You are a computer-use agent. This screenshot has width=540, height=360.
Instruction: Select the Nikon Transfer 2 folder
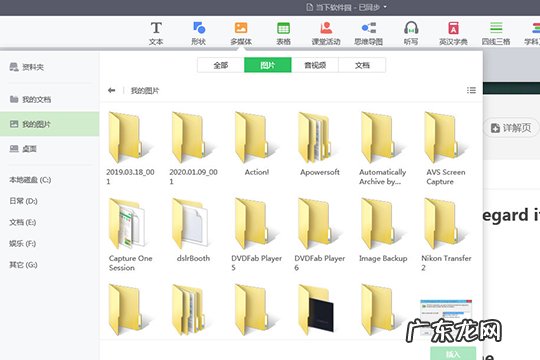[446, 234]
